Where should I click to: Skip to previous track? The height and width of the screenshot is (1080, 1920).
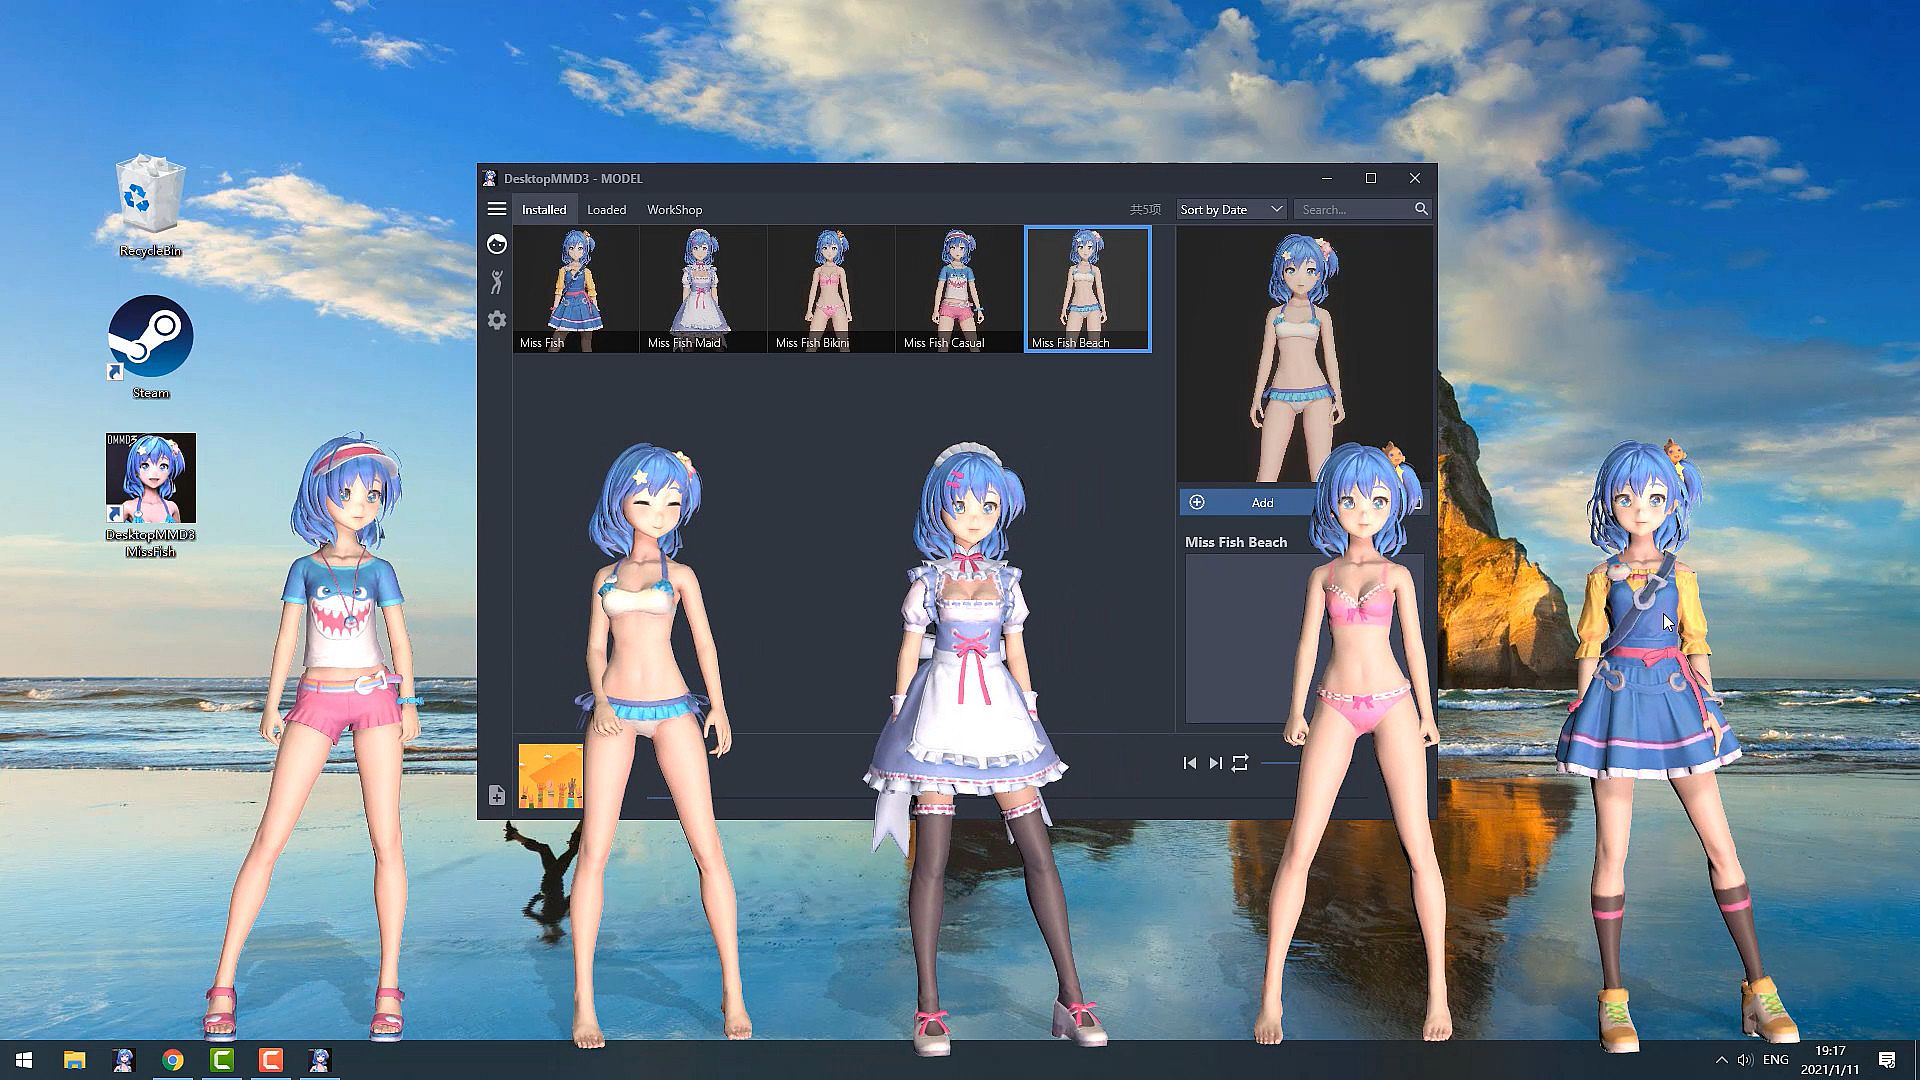(1189, 763)
